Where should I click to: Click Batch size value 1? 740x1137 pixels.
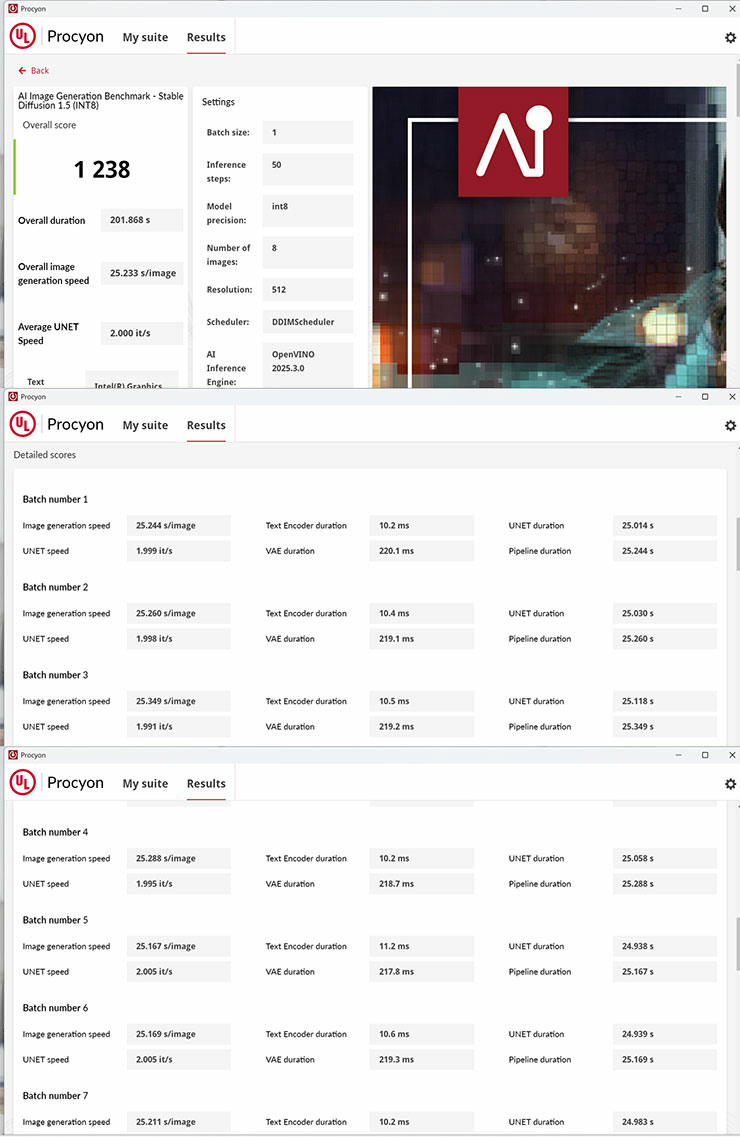[x=307, y=133]
